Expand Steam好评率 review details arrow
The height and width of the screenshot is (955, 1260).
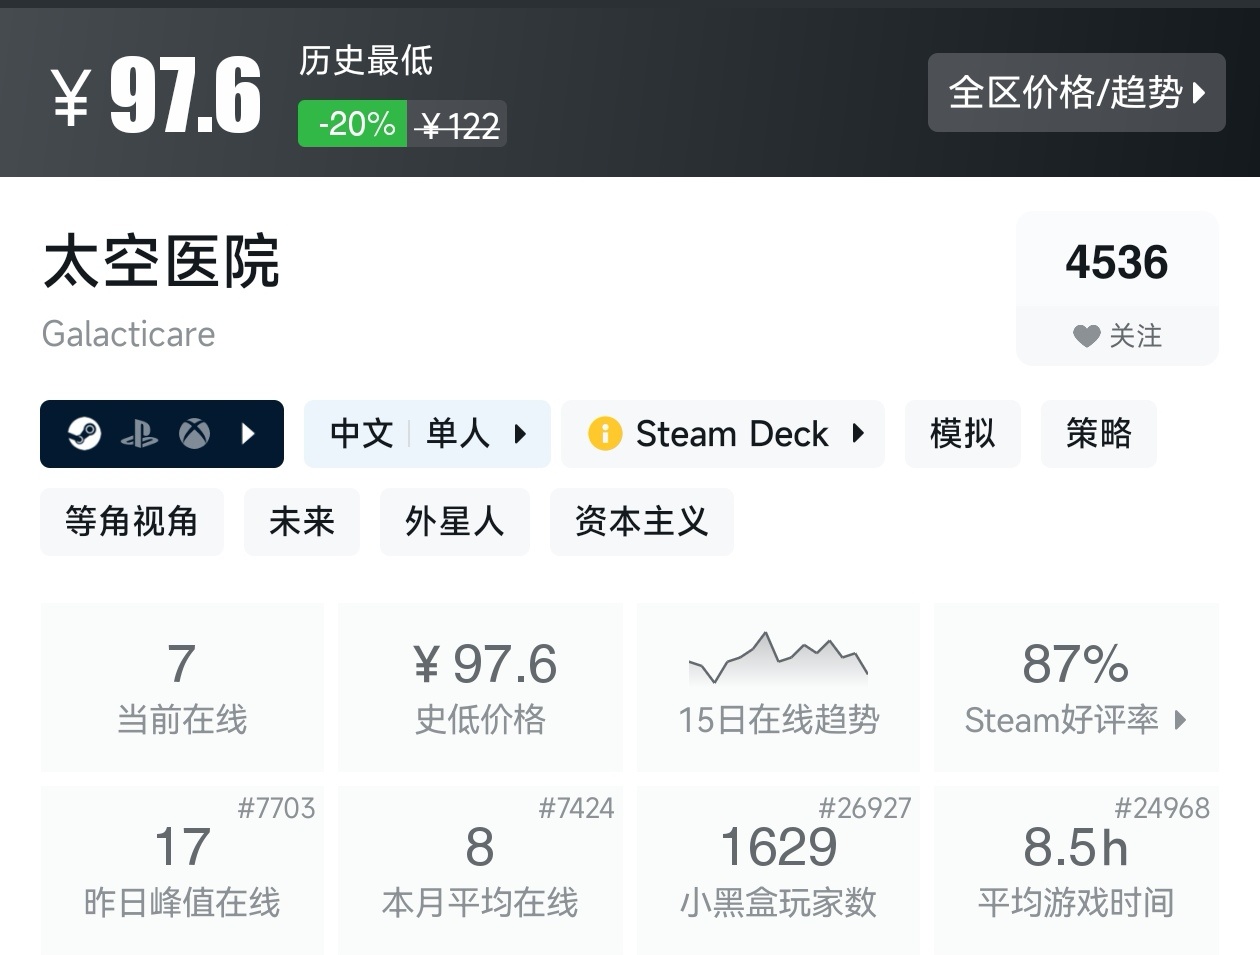coord(1181,720)
